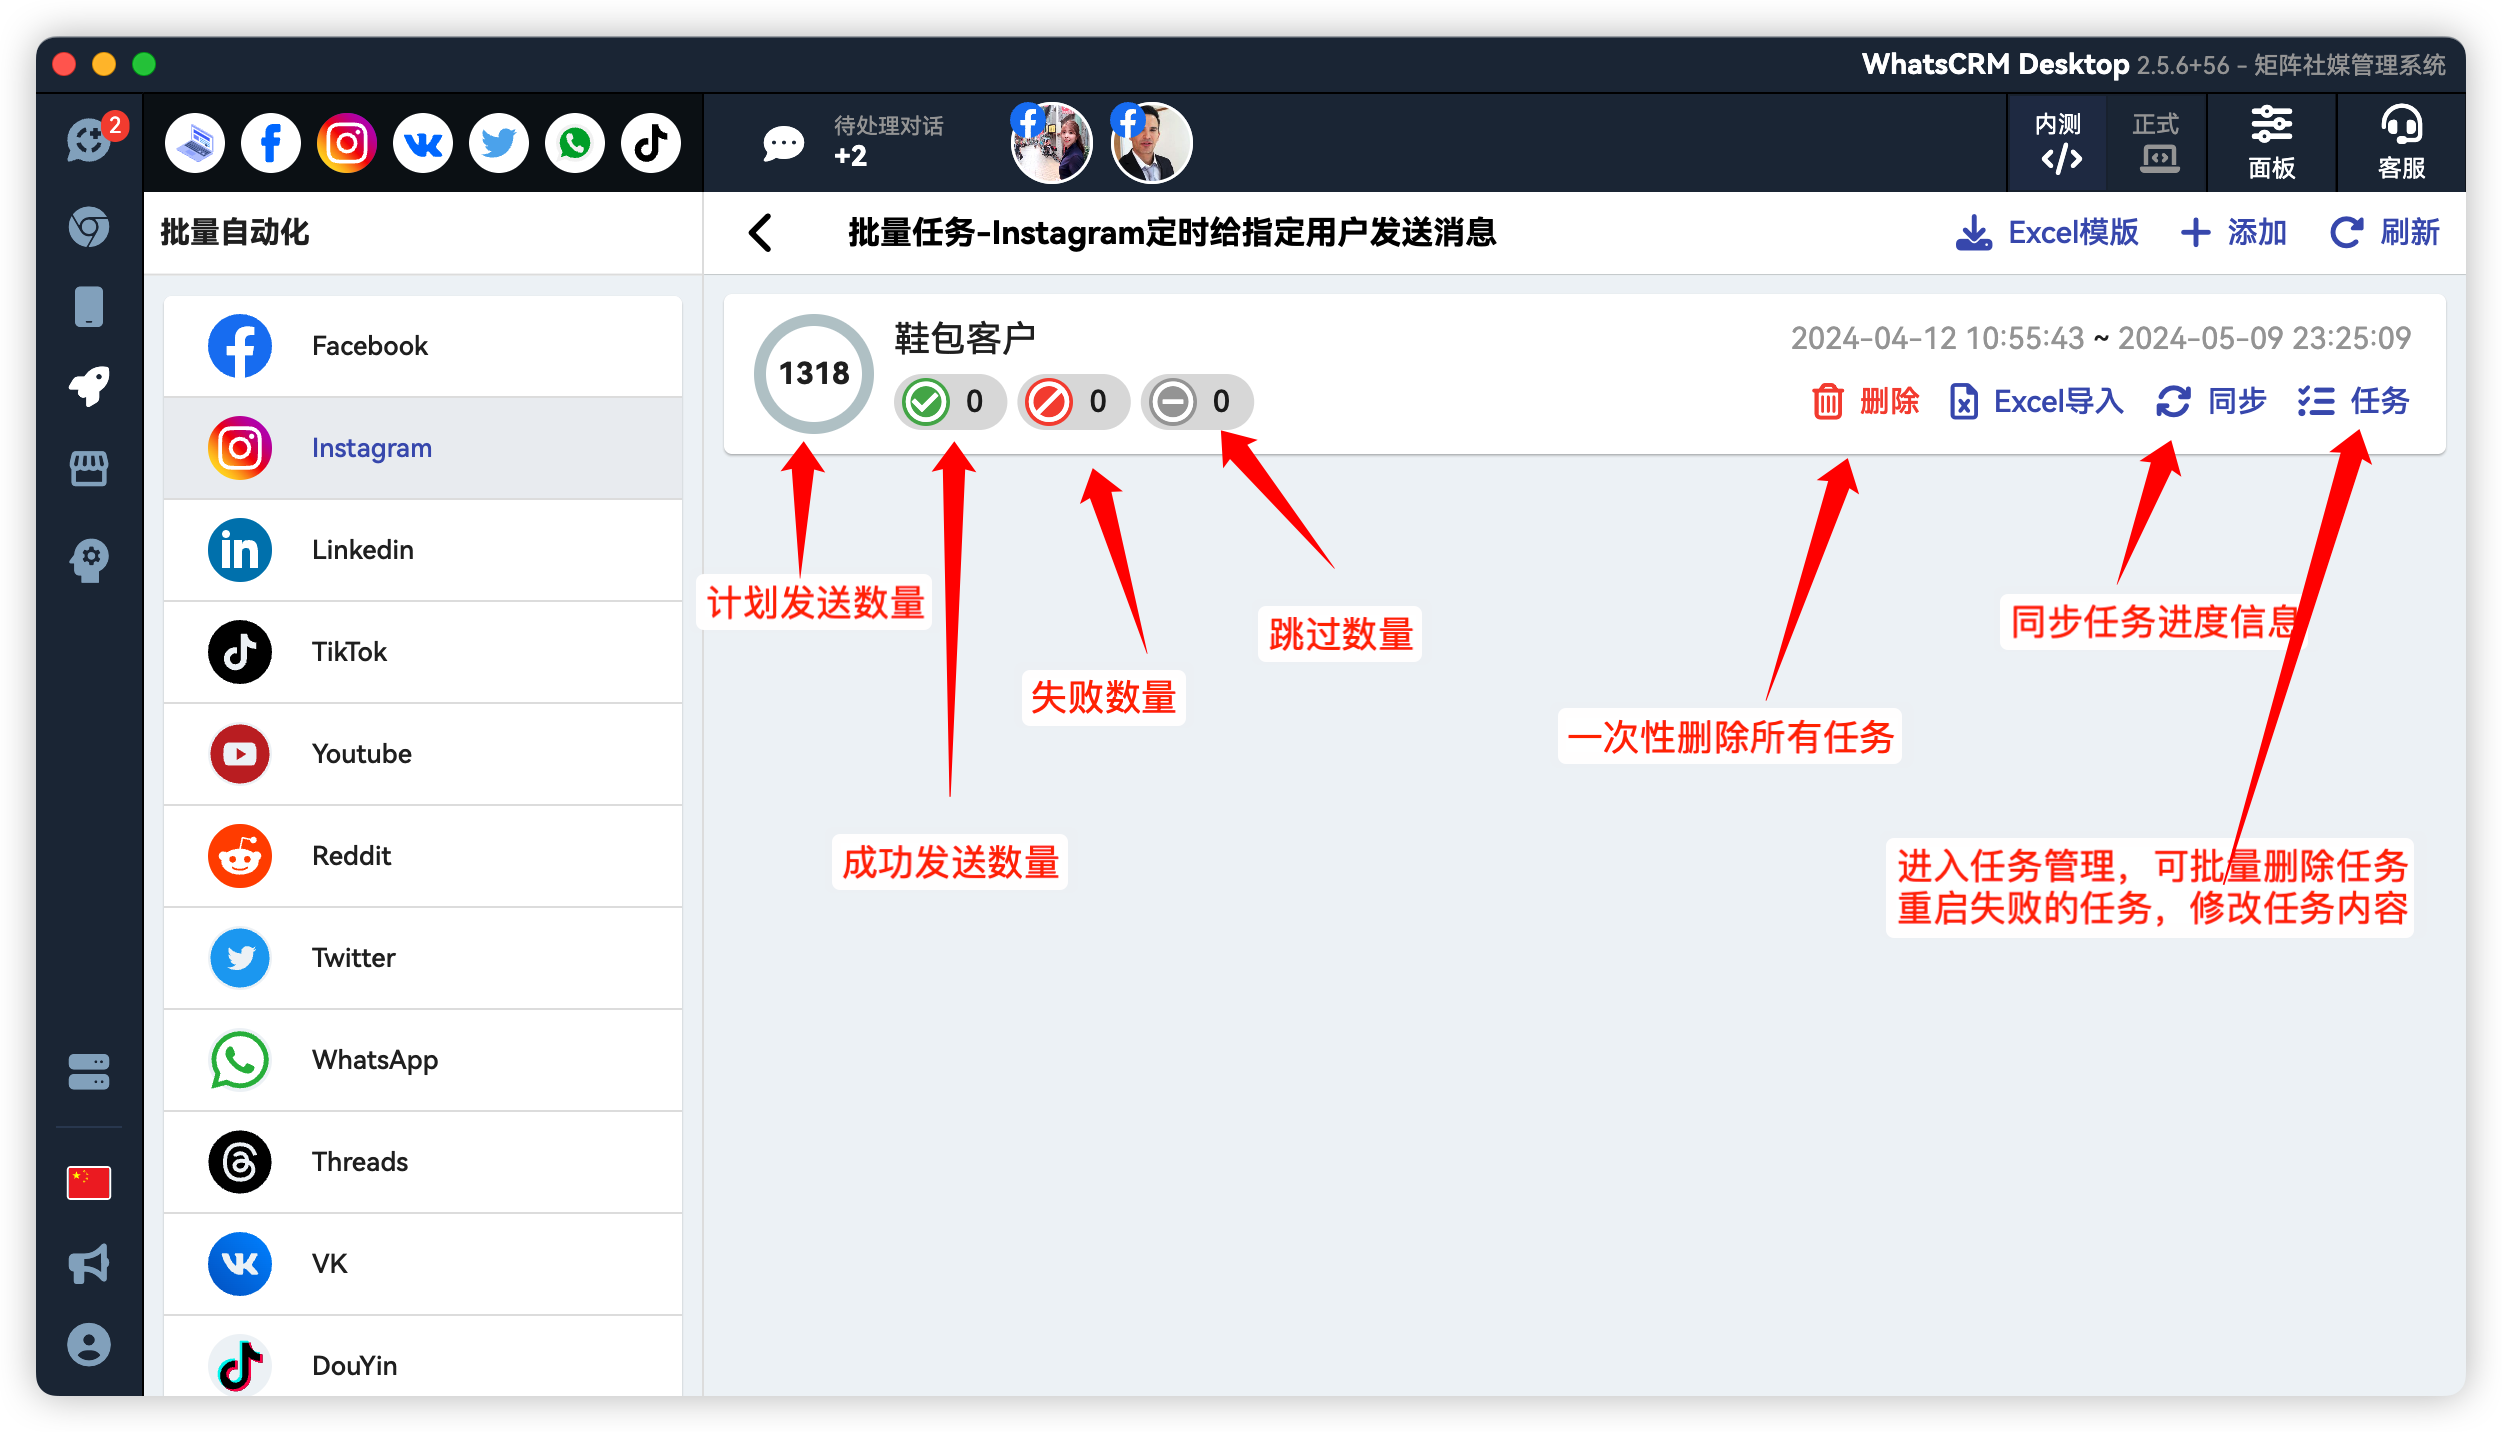Image resolution: width=2502 pixels, height=1432 pixels.
Task: Click the rocket icon in left sidebar
Action: [89, 387]
